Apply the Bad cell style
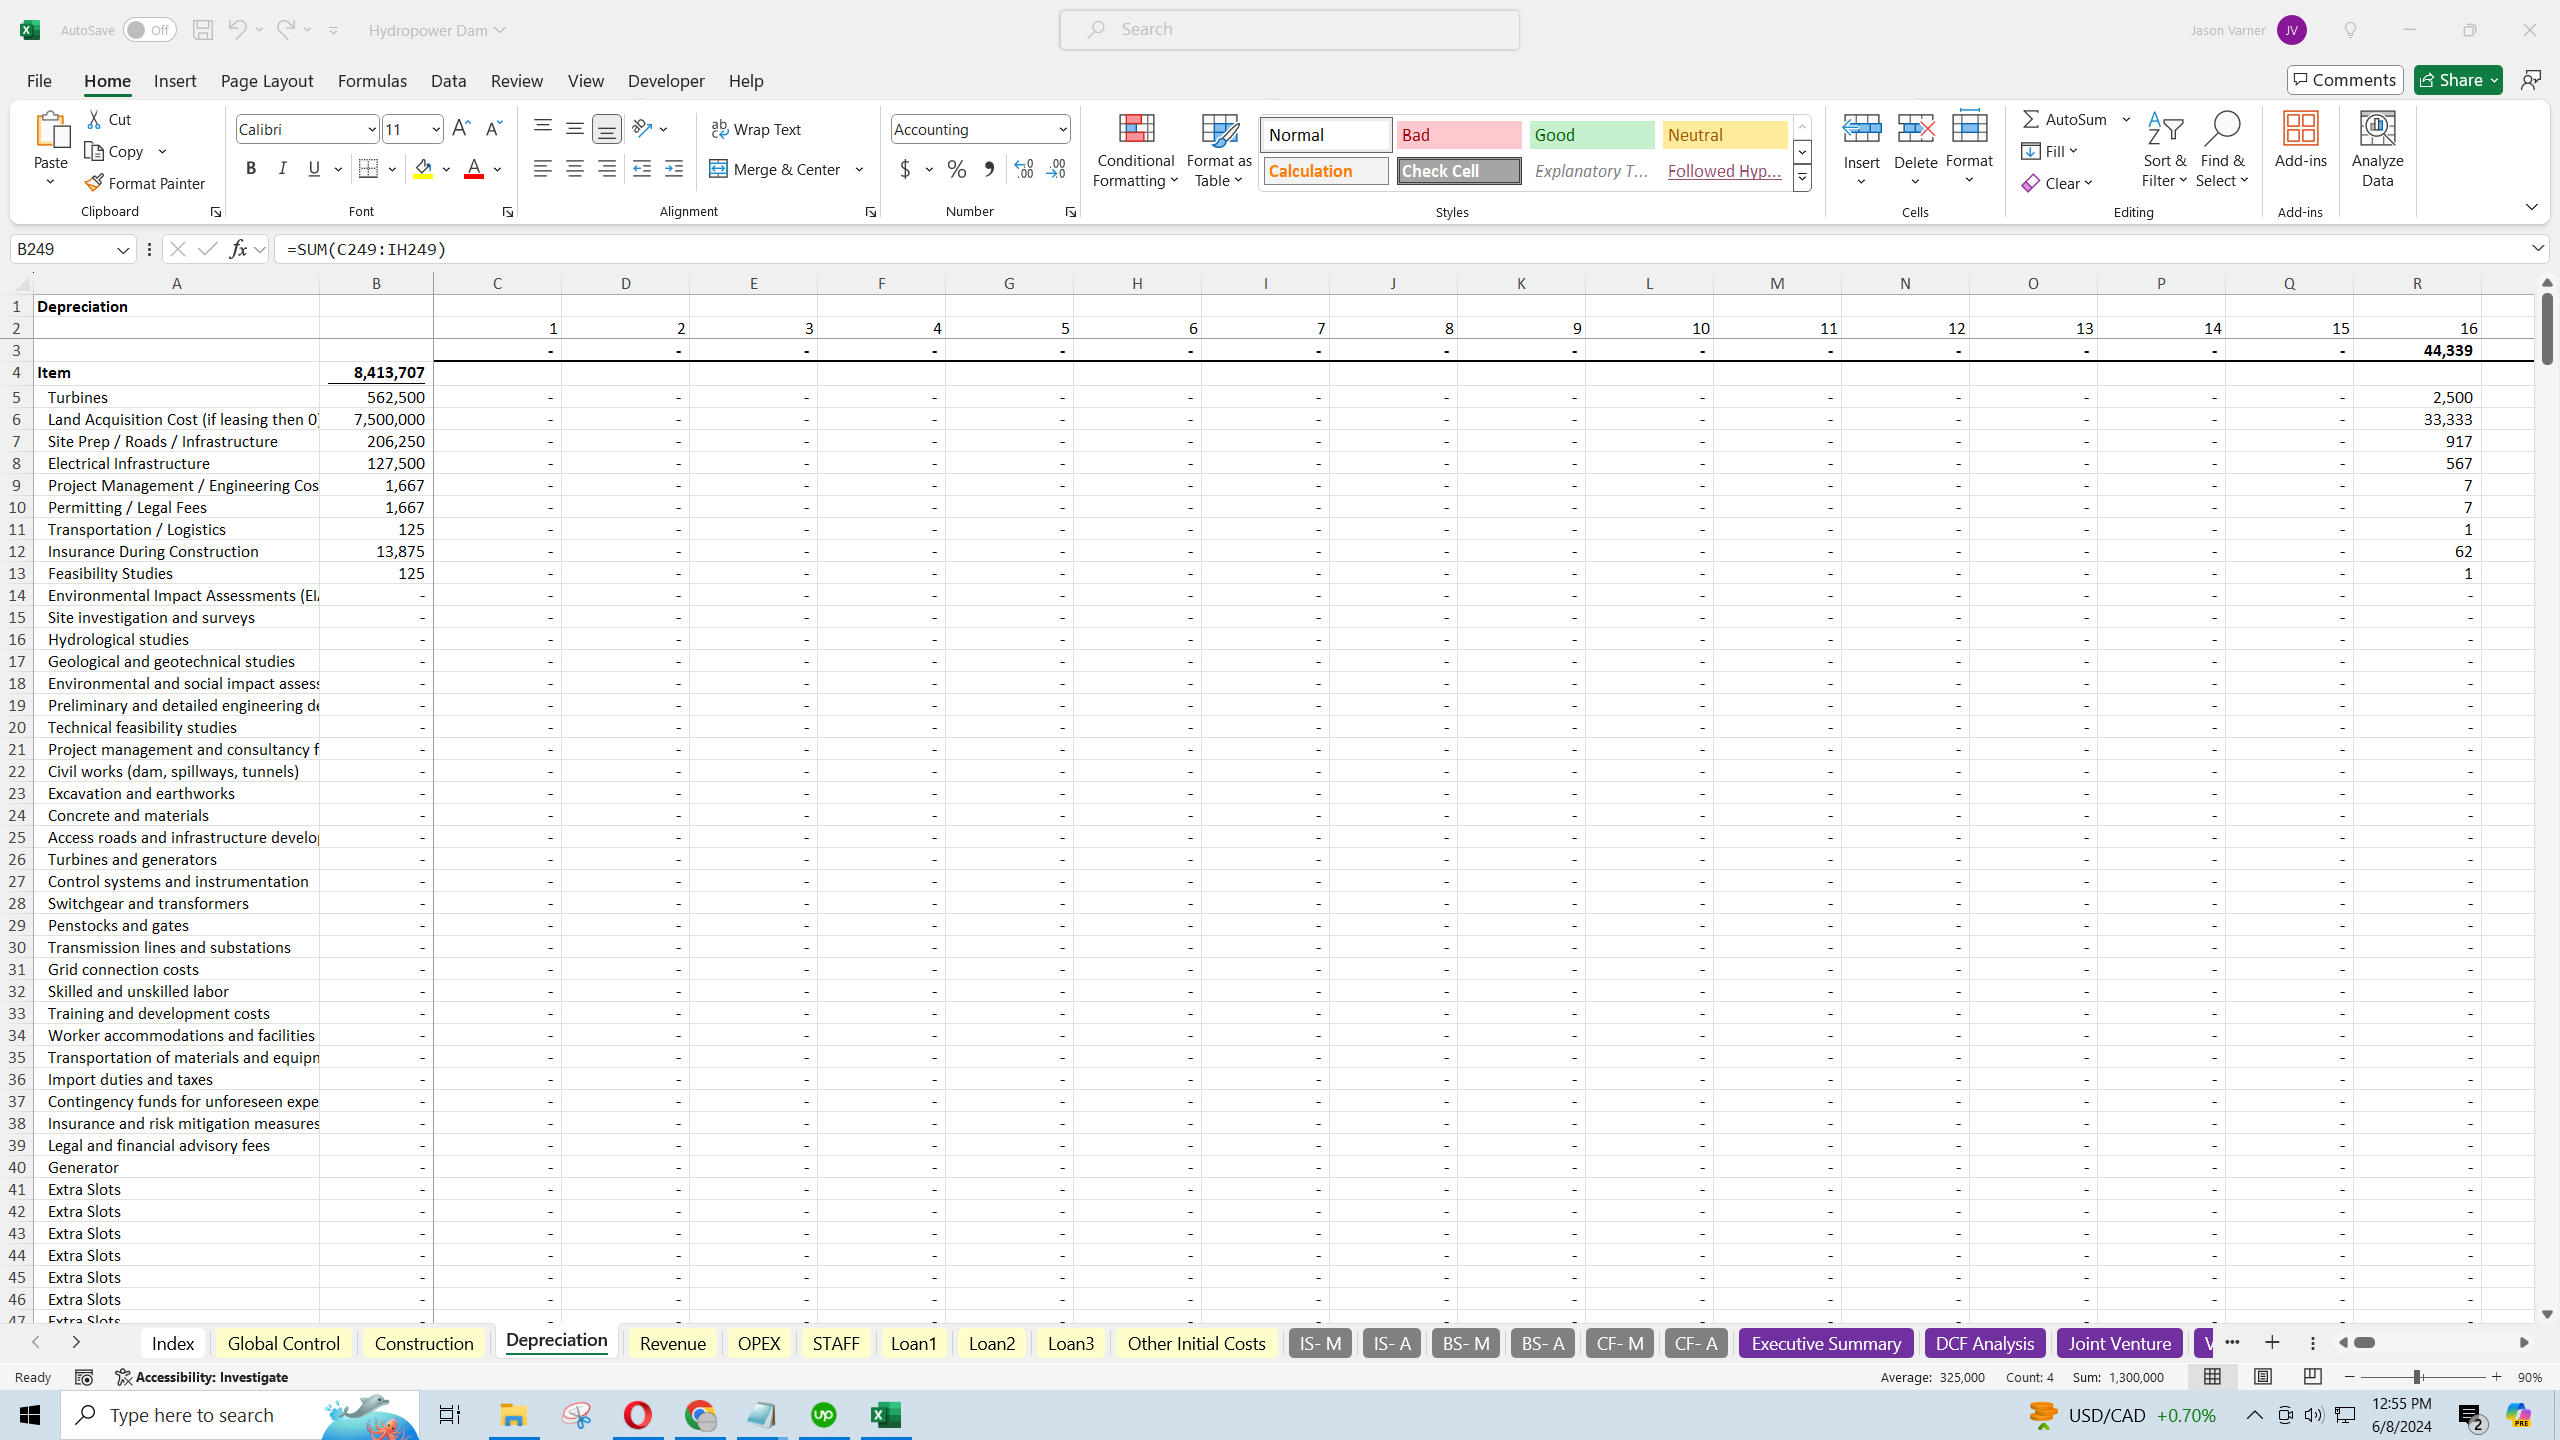 coord(1458,135)
